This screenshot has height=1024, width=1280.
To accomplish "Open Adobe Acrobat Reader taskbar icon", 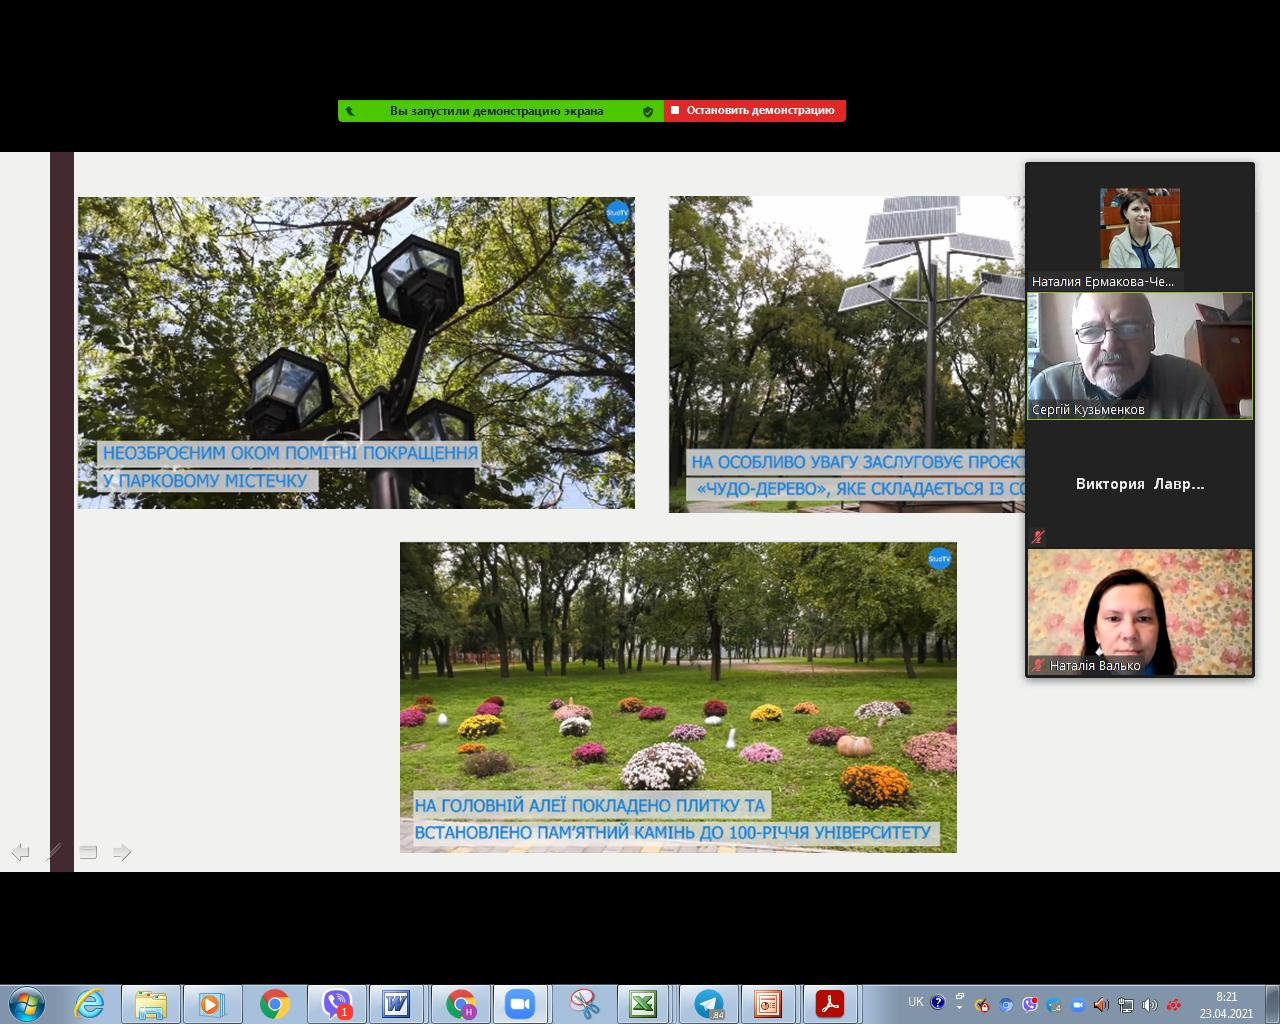I will click(x=830, y=1003).
